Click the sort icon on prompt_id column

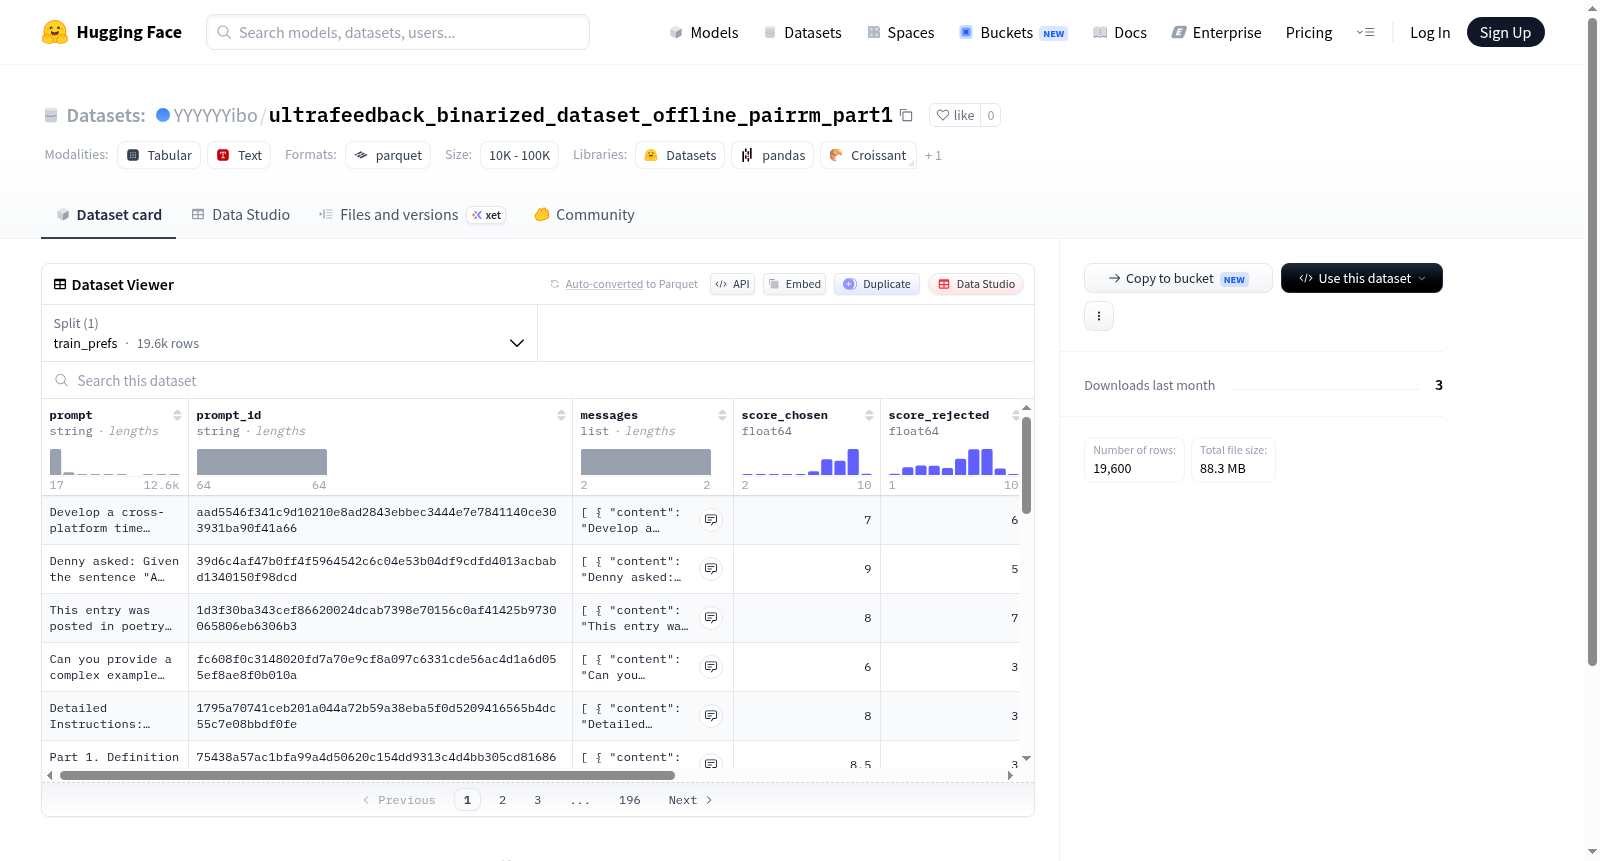tap(561, 415)
